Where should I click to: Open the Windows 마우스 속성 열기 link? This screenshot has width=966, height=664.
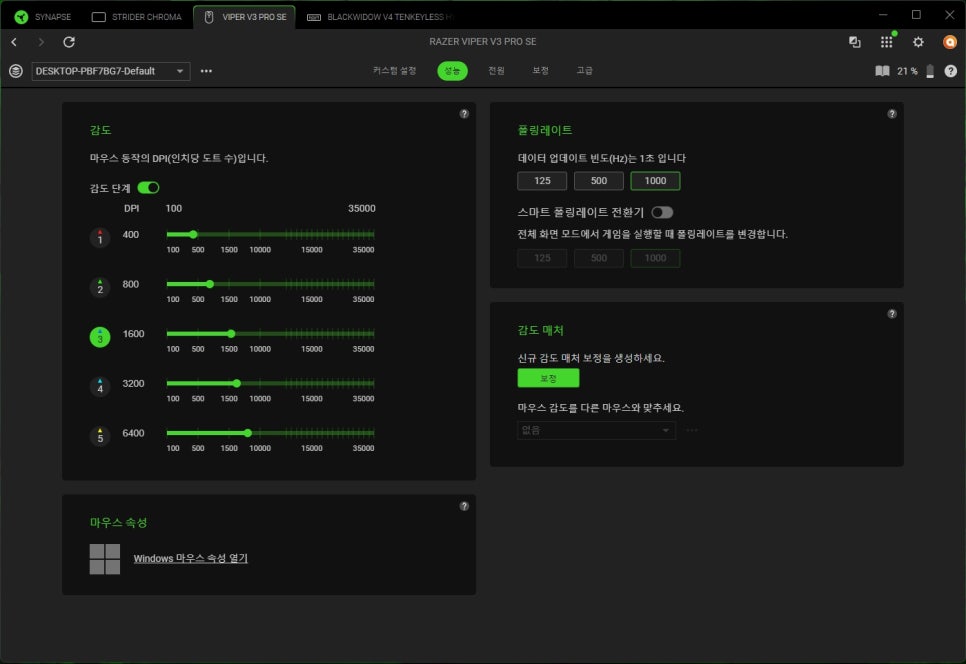(x=190, y=558)
